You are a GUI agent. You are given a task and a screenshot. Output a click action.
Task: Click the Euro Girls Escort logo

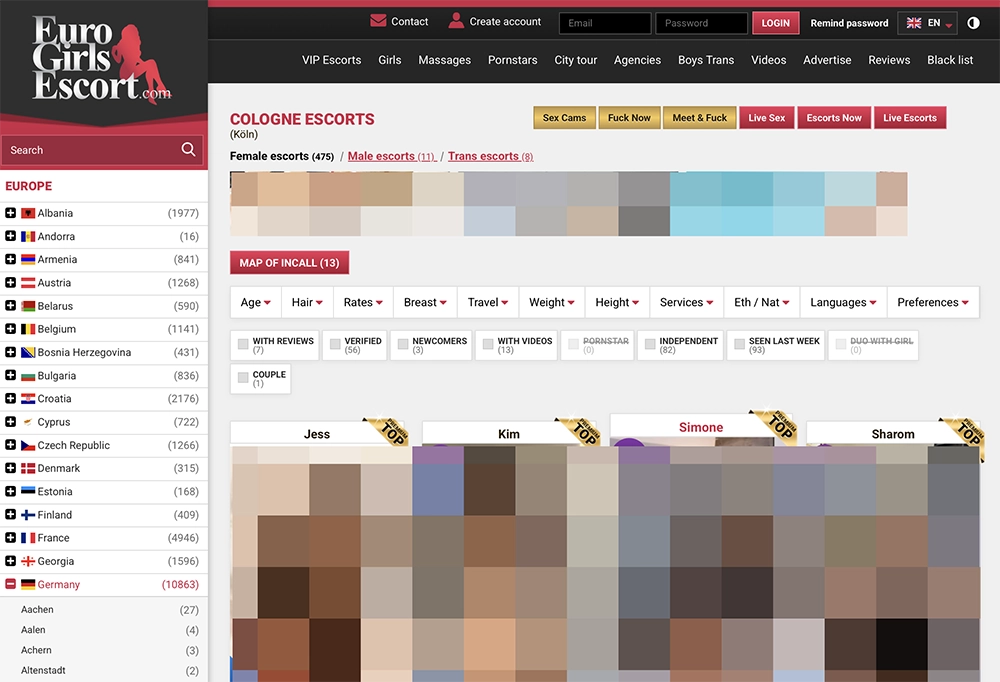pos(102,59)
